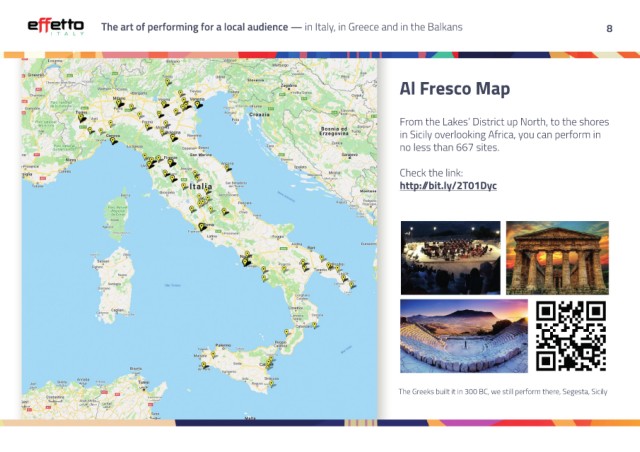Viewport: 640px width, 452px height.
Task: Click the slide header title text
Action: tap(282, 27)
